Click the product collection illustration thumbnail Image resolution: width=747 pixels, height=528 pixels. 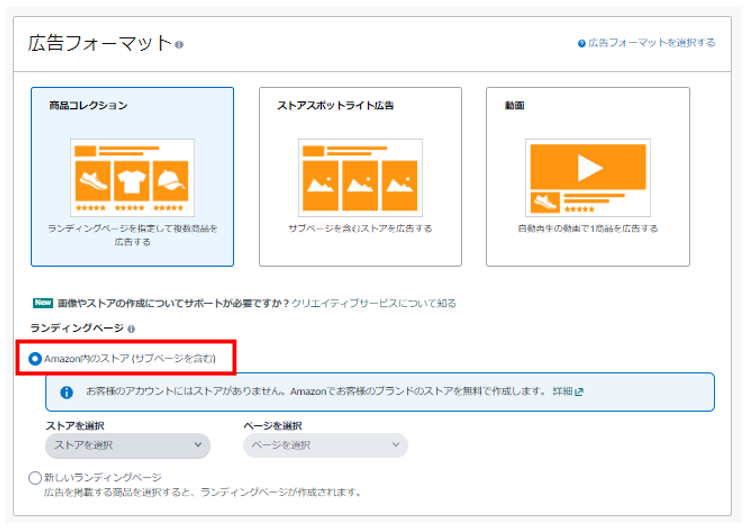[x=132, y=178]
